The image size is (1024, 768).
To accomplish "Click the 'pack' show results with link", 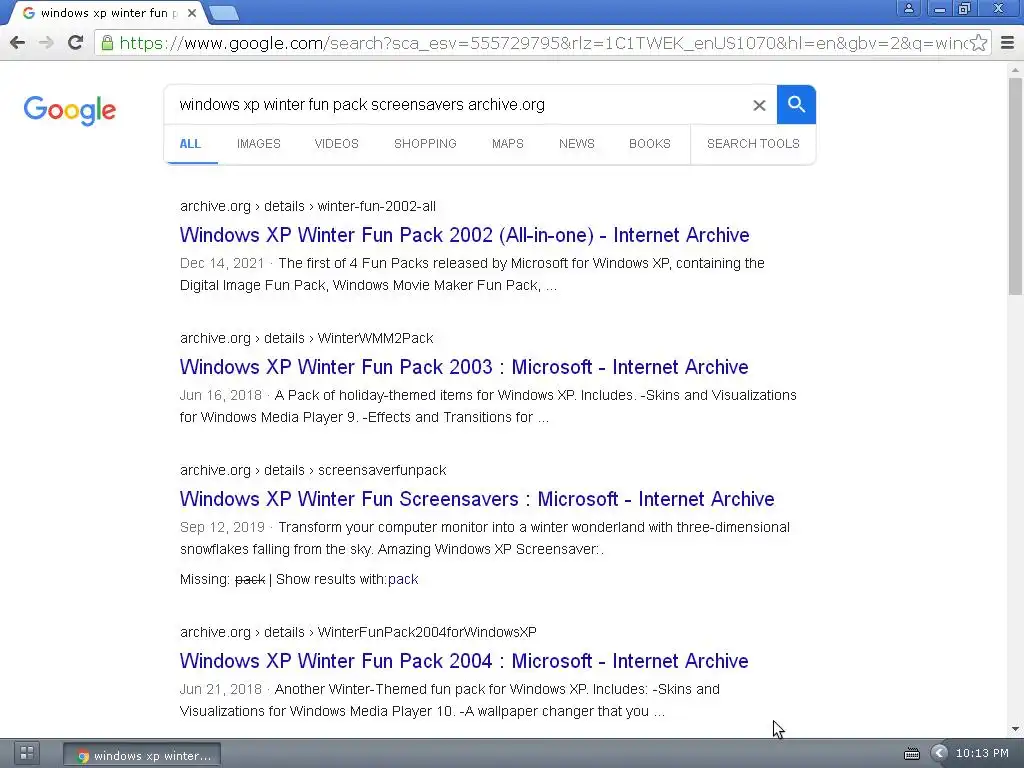I will [x=403, y=579].
